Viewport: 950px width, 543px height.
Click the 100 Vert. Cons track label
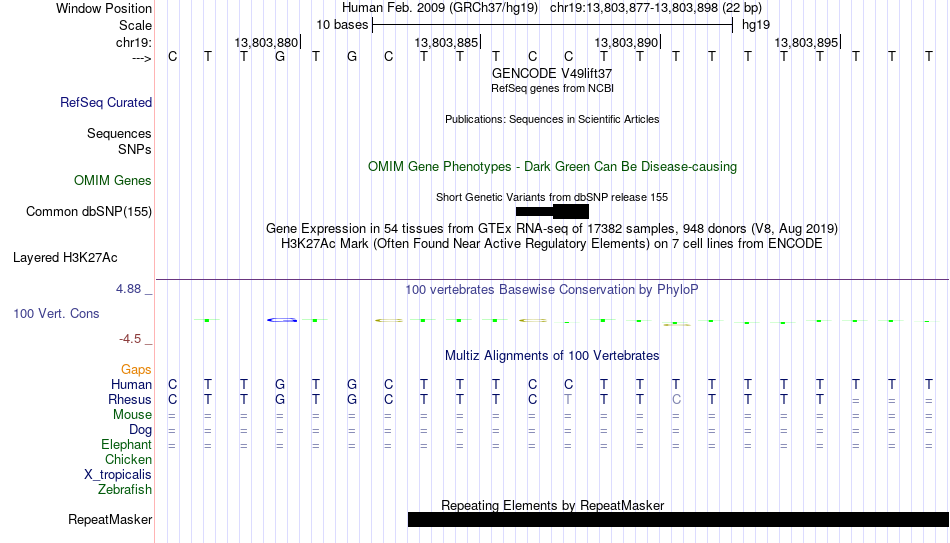tap(56, 313)
